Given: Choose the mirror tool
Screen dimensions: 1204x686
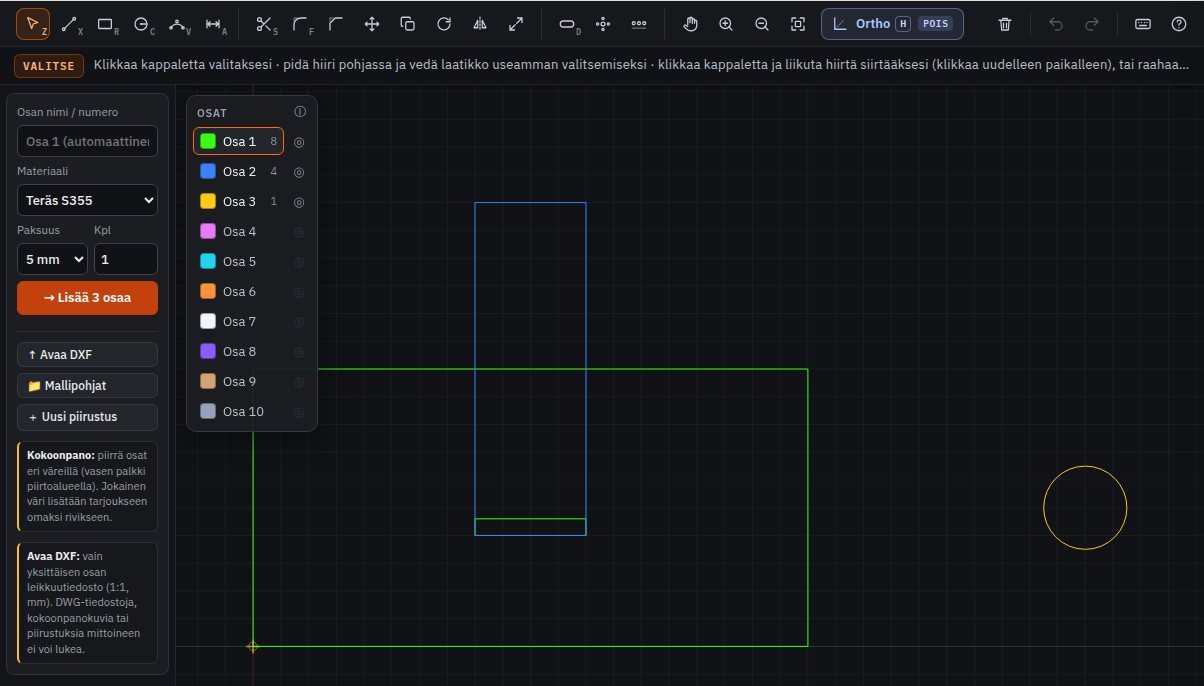Looking at the screenshot, I should click(480, 23).
